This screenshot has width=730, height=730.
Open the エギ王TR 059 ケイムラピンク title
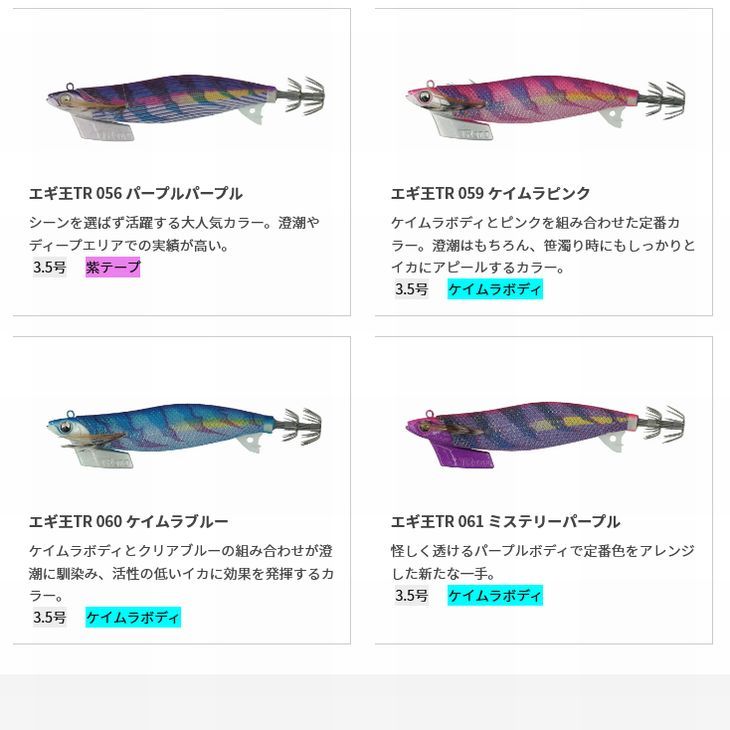tap(490, 193)
